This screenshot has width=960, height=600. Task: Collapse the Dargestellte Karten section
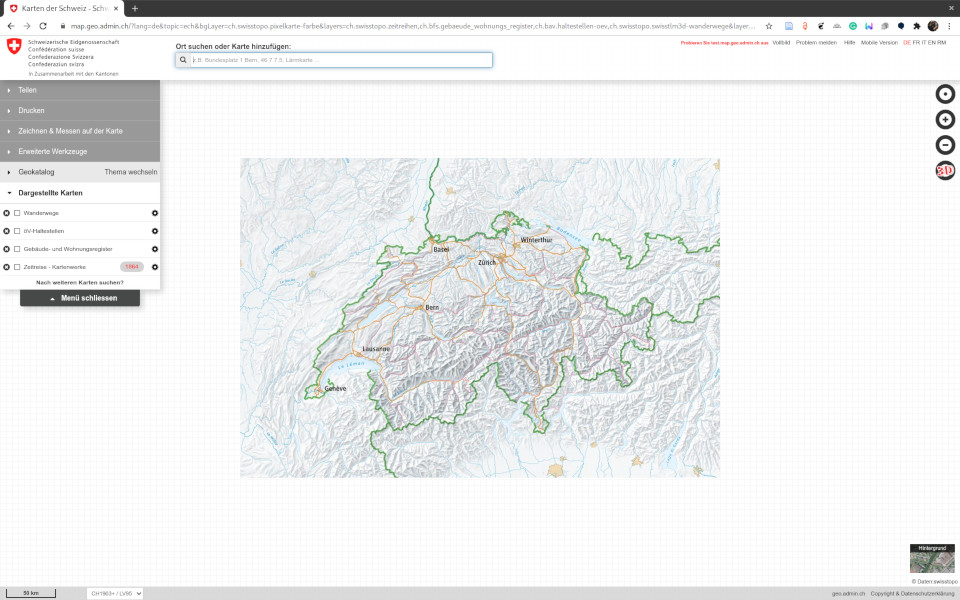[x=50, y=193]
